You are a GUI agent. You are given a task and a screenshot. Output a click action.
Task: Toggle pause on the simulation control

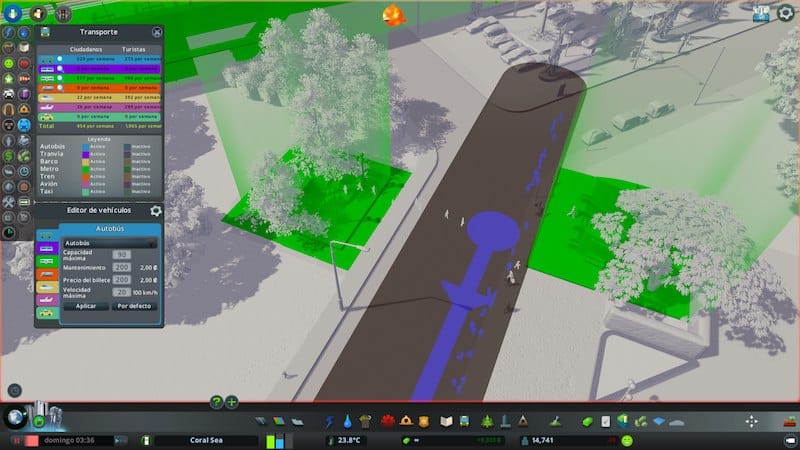16,440
